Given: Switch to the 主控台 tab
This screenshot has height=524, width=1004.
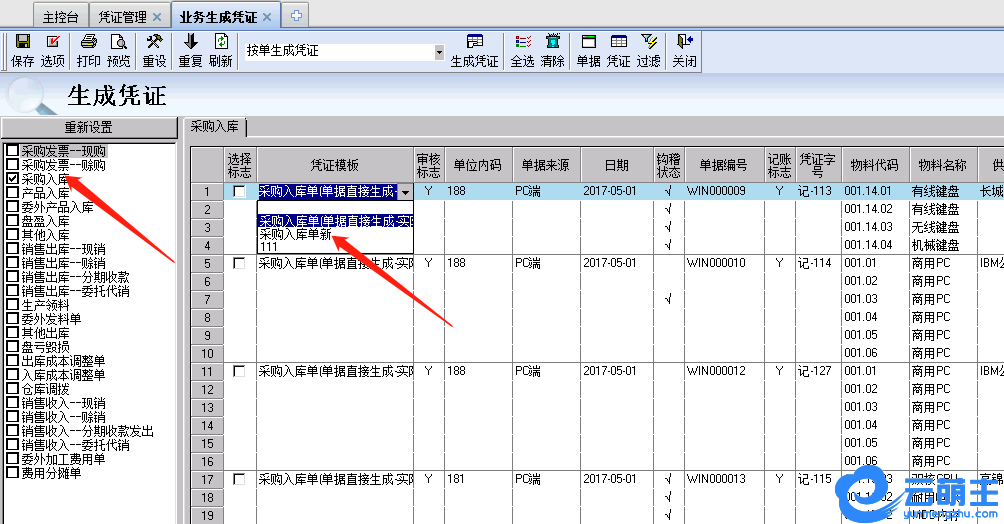Looking at the screenshot, I should click(x=60, y=17).
